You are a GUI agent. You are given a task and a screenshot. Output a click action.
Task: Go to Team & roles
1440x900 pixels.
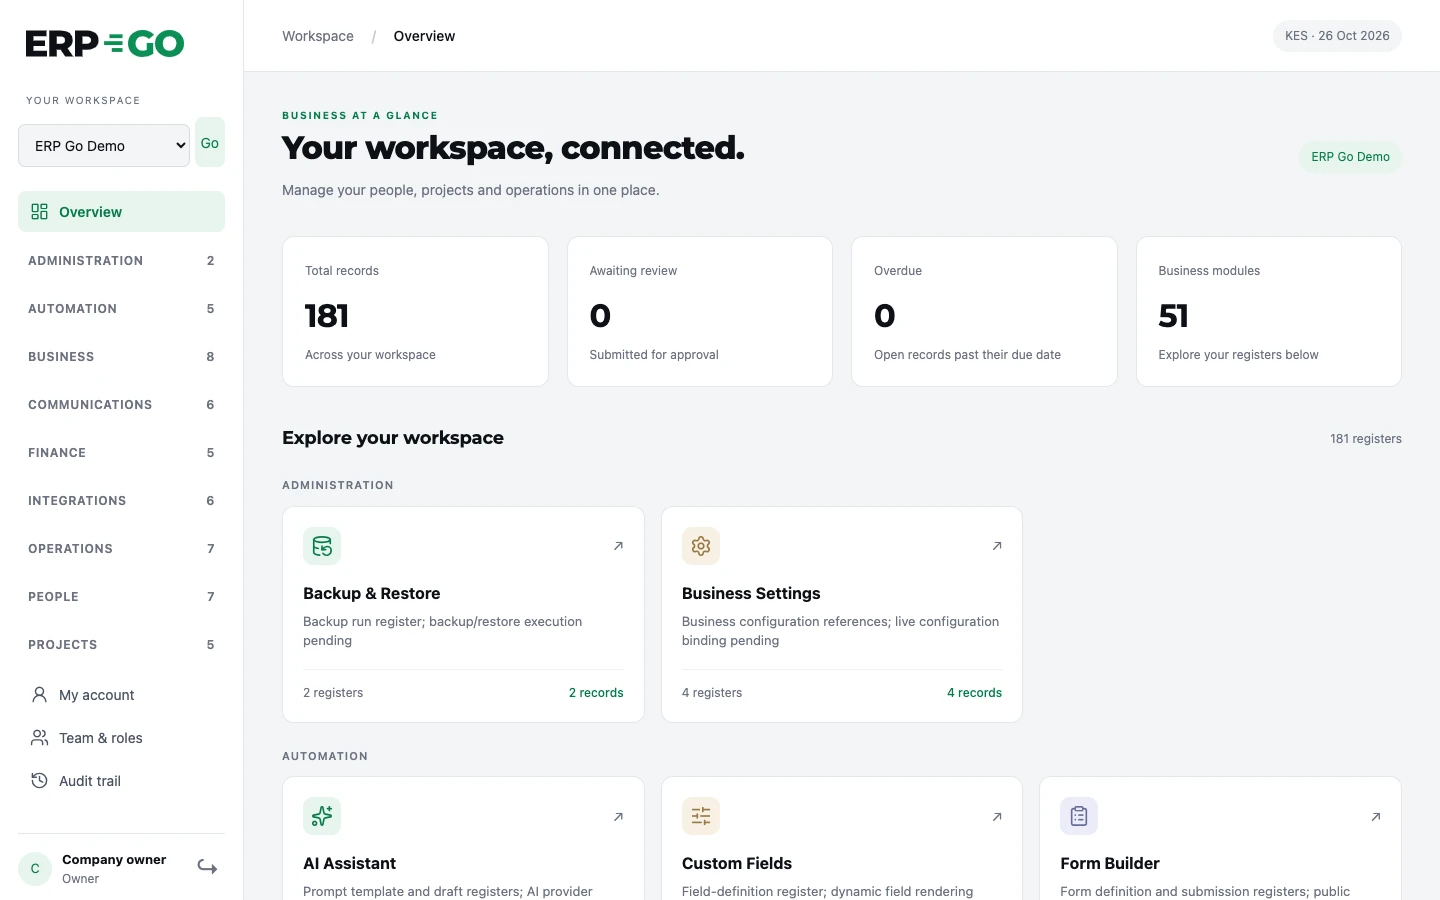tap(121, 738)
